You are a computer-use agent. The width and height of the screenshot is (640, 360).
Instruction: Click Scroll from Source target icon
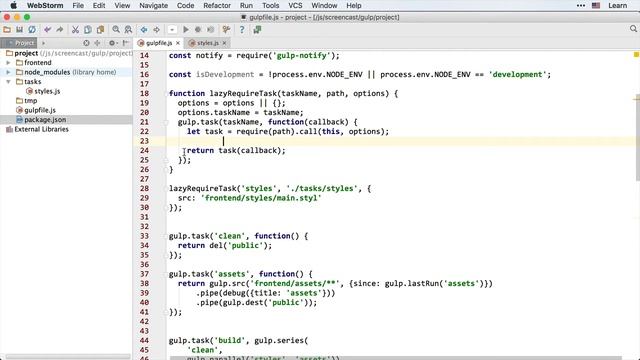click(86, 43)
